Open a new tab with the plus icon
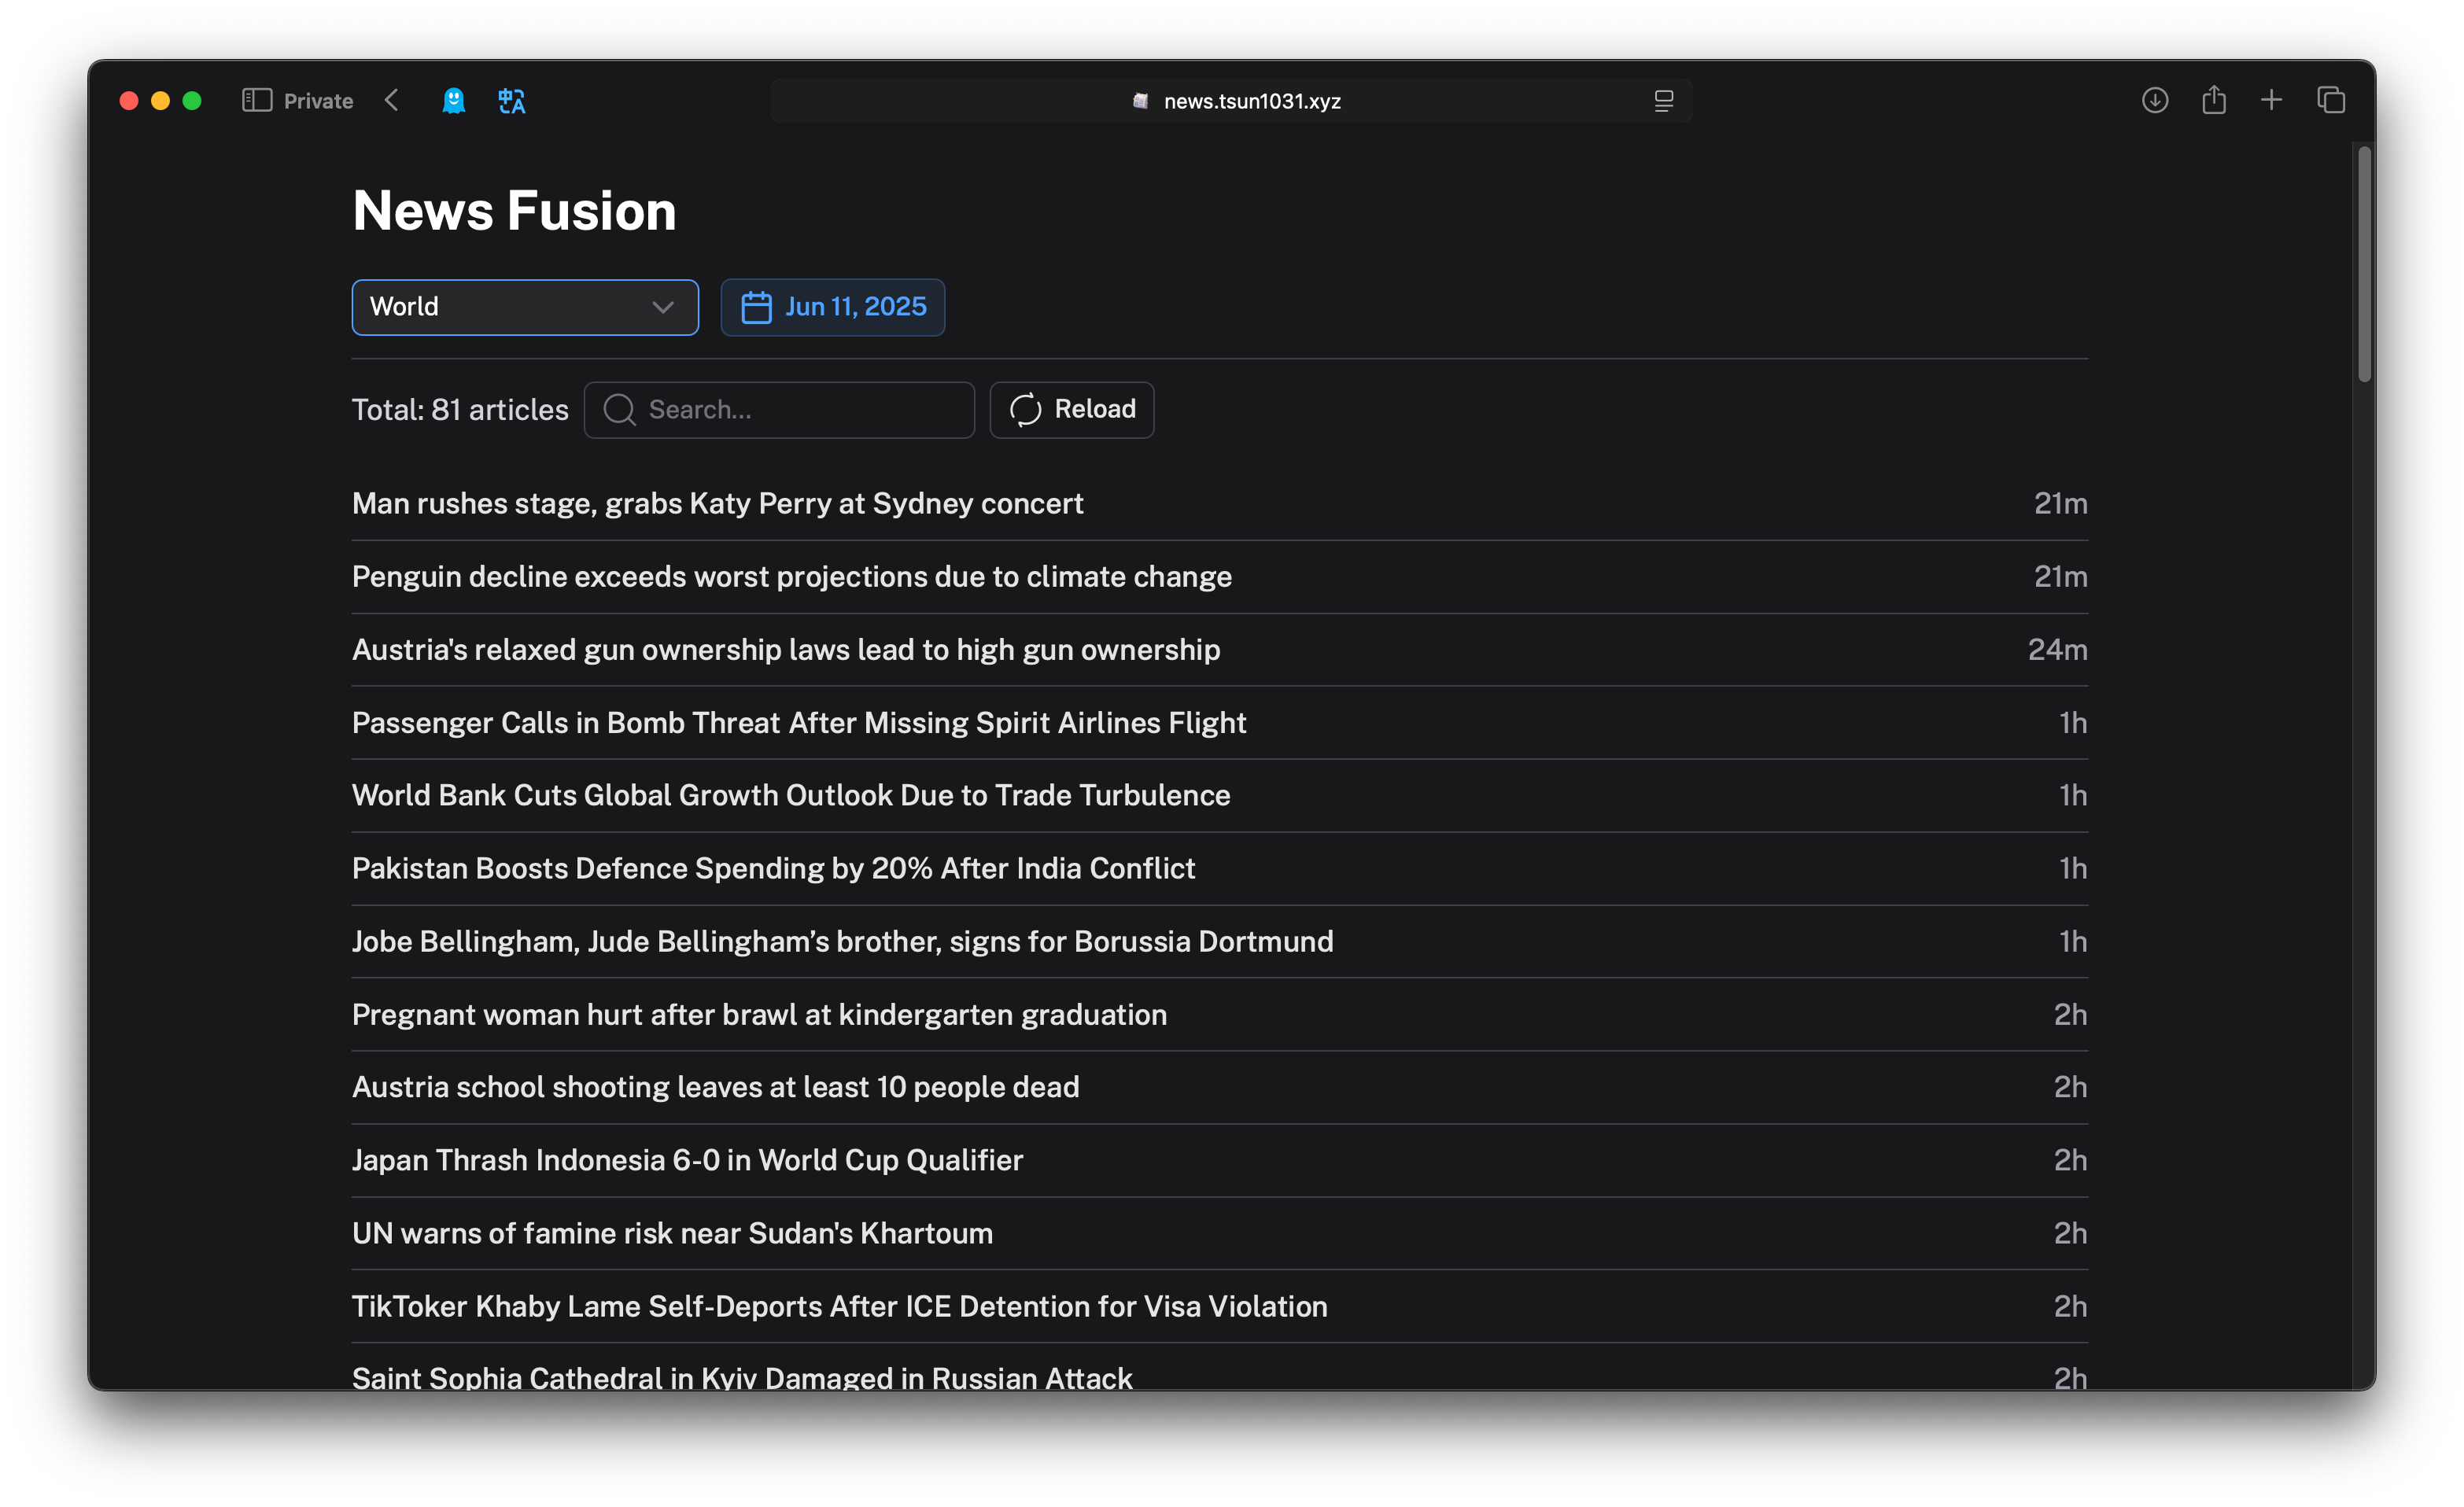The width and height of the screenshot is (2464, 1507). tap(2271, 101)
